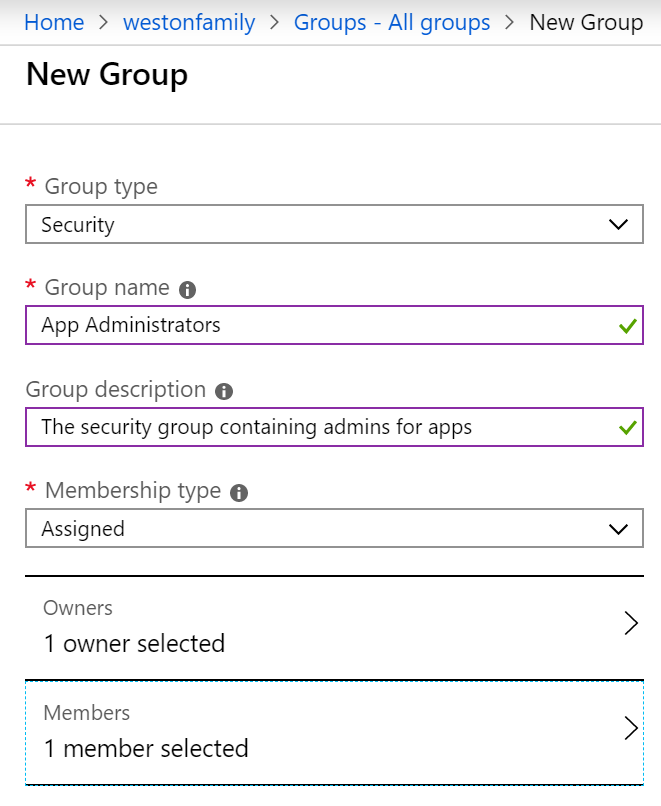This screenshot has width=661, height=806.
Task: Expand Membership type using its chevron arrow
Action: 618,529
